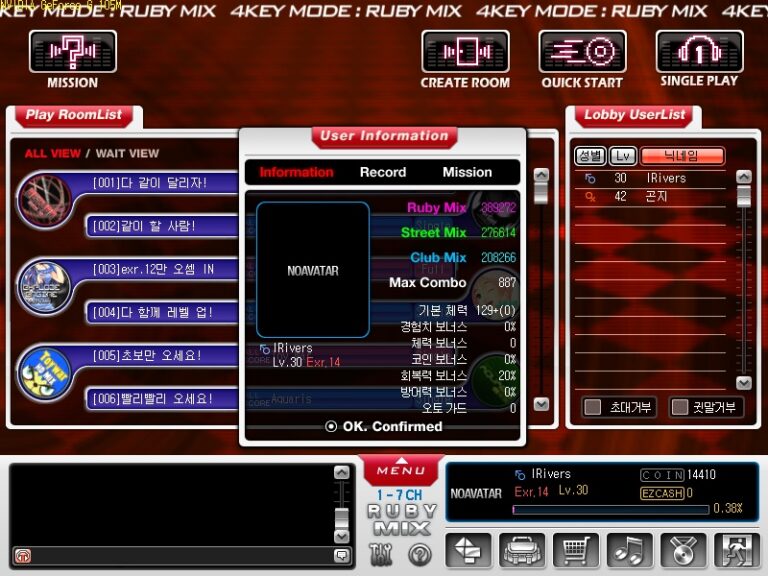
Task: Open the settings tools icon
Action: pos(382,554)
